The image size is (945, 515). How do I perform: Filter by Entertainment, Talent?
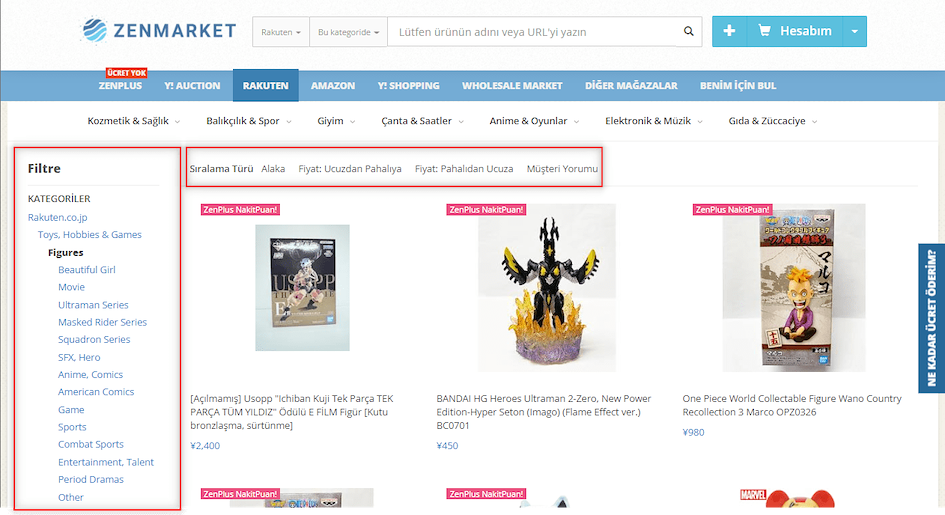coord(105,462)
